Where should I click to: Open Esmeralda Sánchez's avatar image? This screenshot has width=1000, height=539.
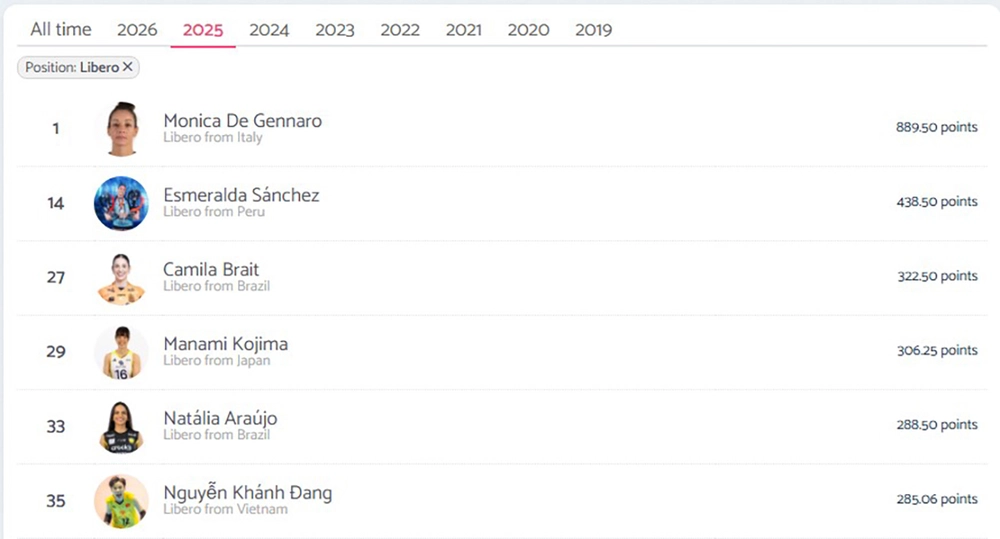(121, 203)
